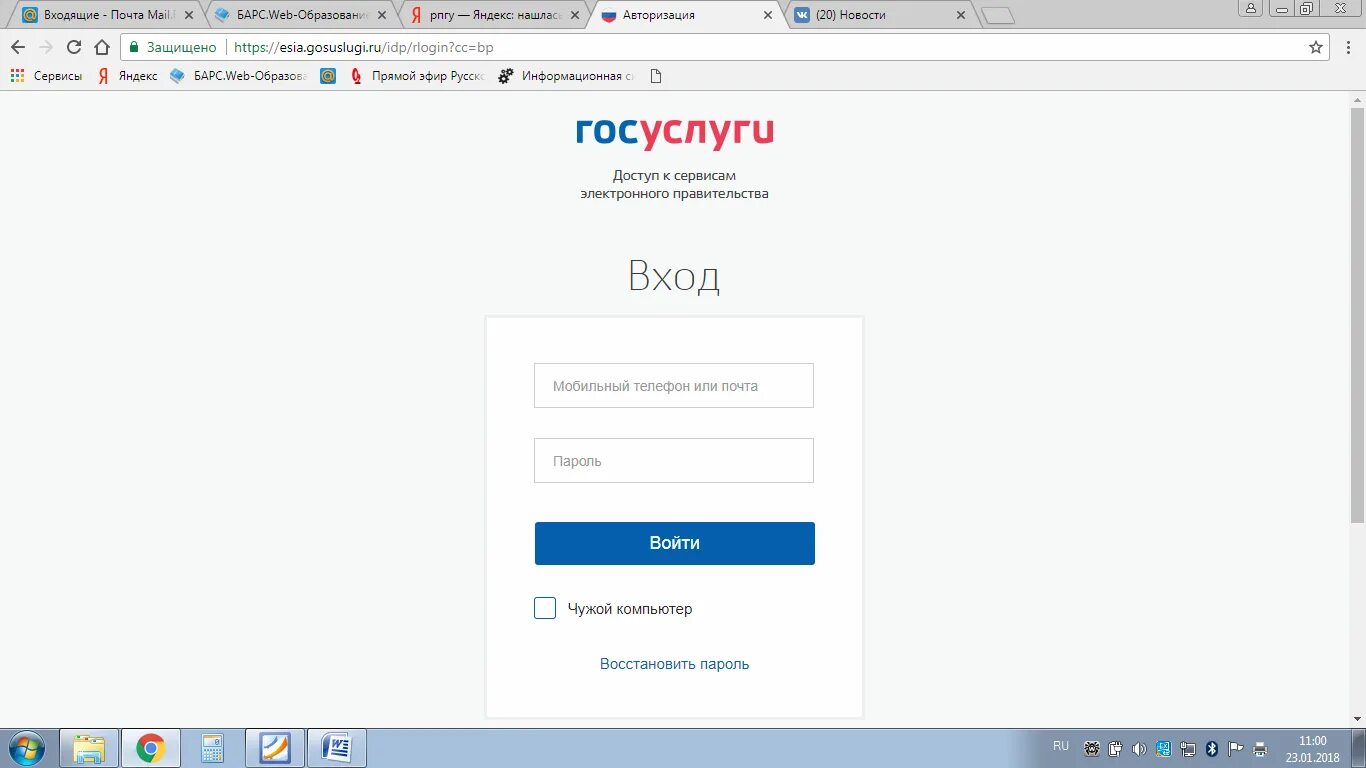Click the Госуслуги logo
This screenshot has height=768, width=1366.
(675, 133)
